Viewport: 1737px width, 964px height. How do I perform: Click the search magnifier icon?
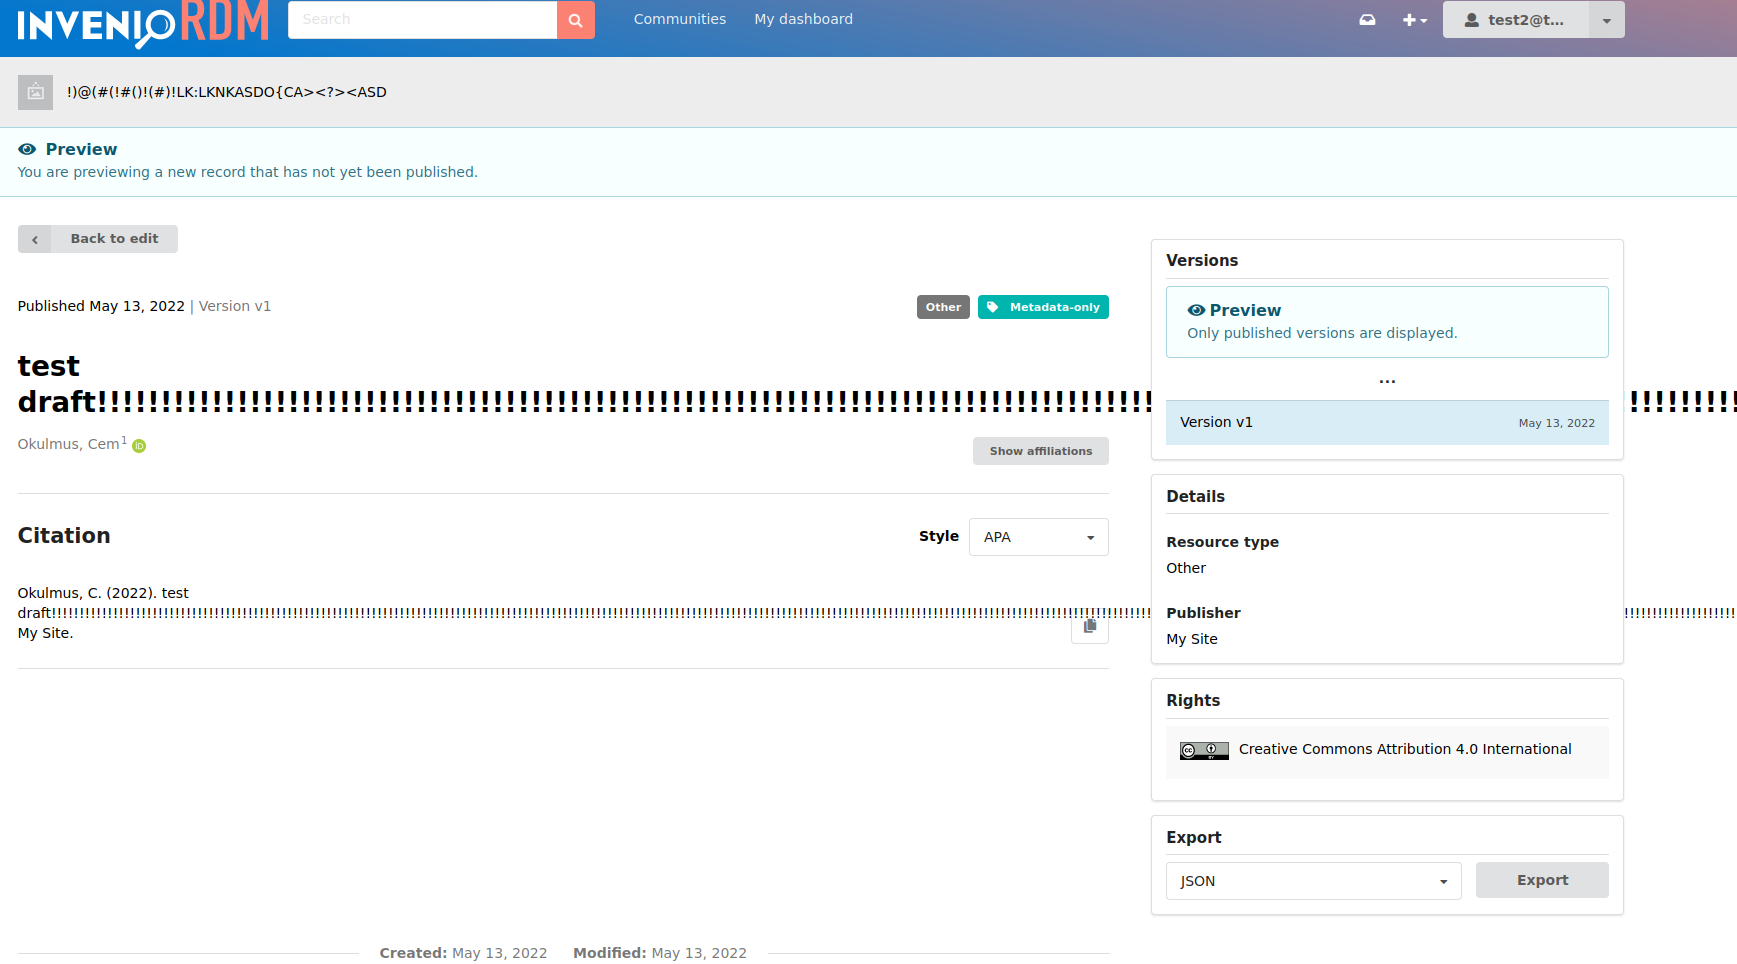[x=575, y=19]
